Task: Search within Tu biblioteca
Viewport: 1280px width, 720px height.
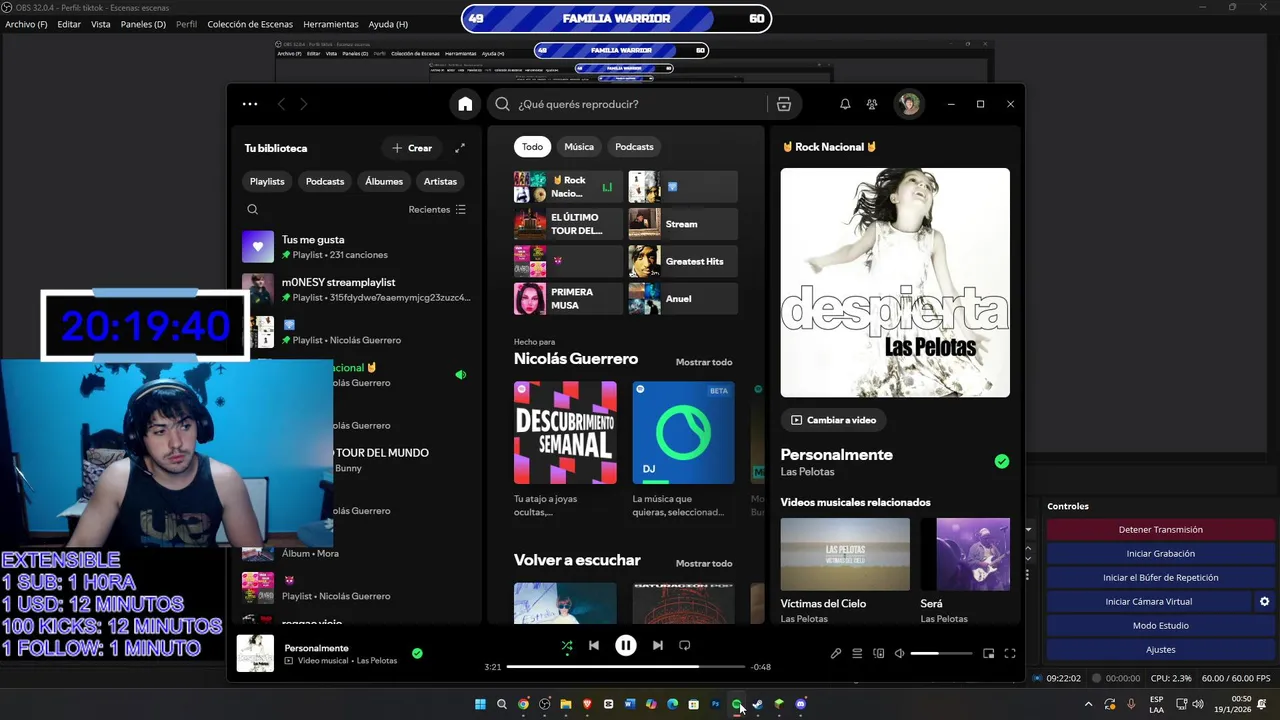Action: point(253,209)
